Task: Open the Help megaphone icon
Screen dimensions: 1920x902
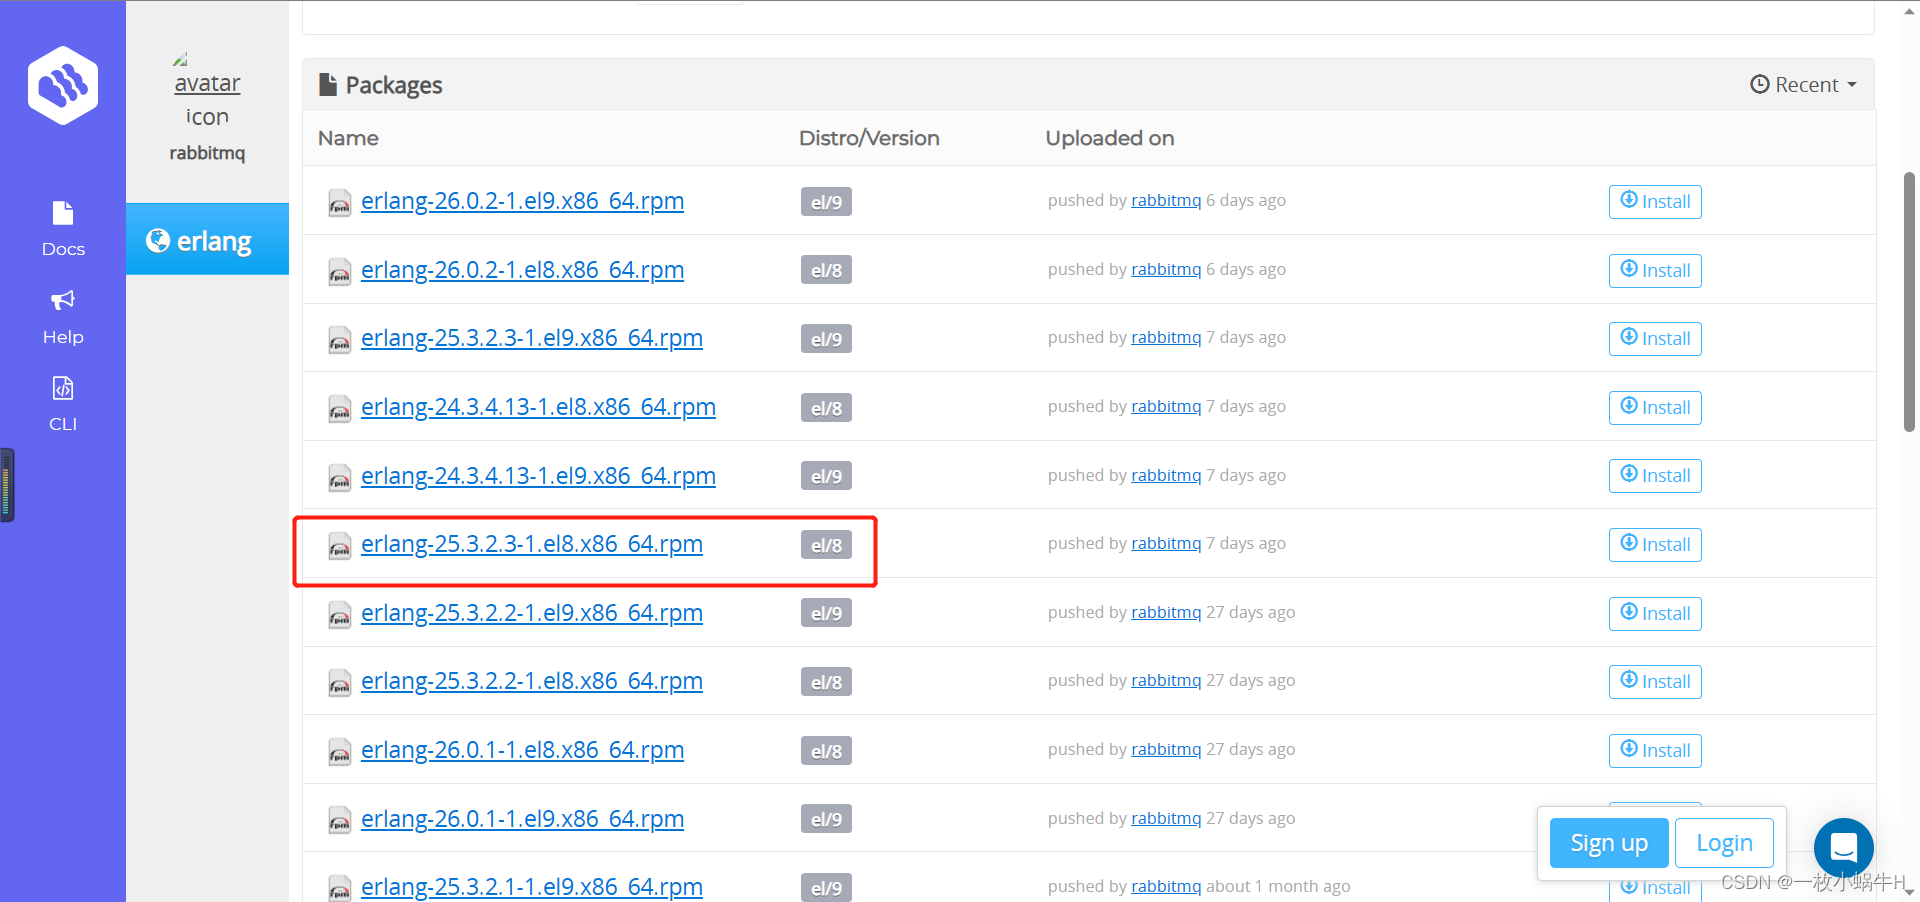Action: coord(63,300)
